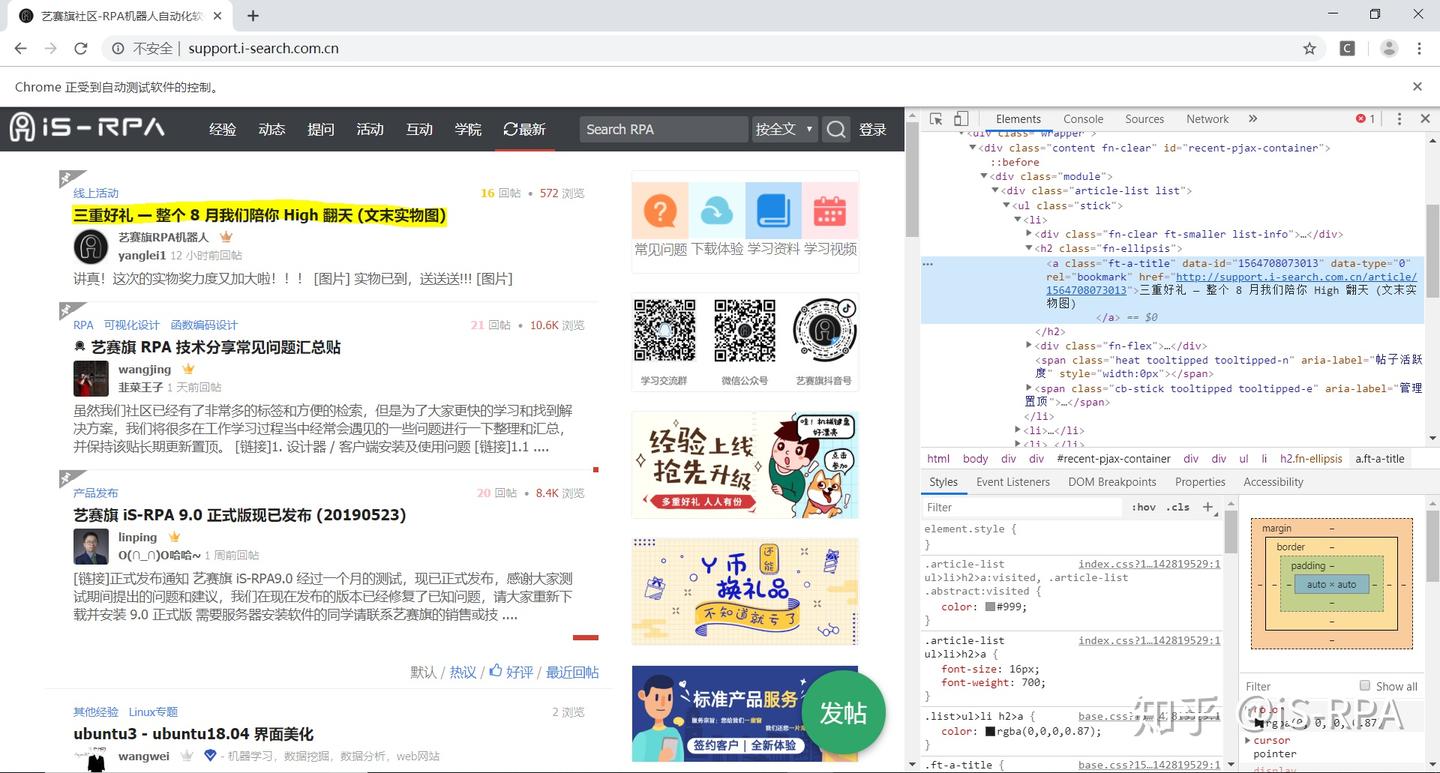The width and height of the screenshot is (1440, 773).
Task: Toggle the :hov element state button
Action: coord(1144,507)
